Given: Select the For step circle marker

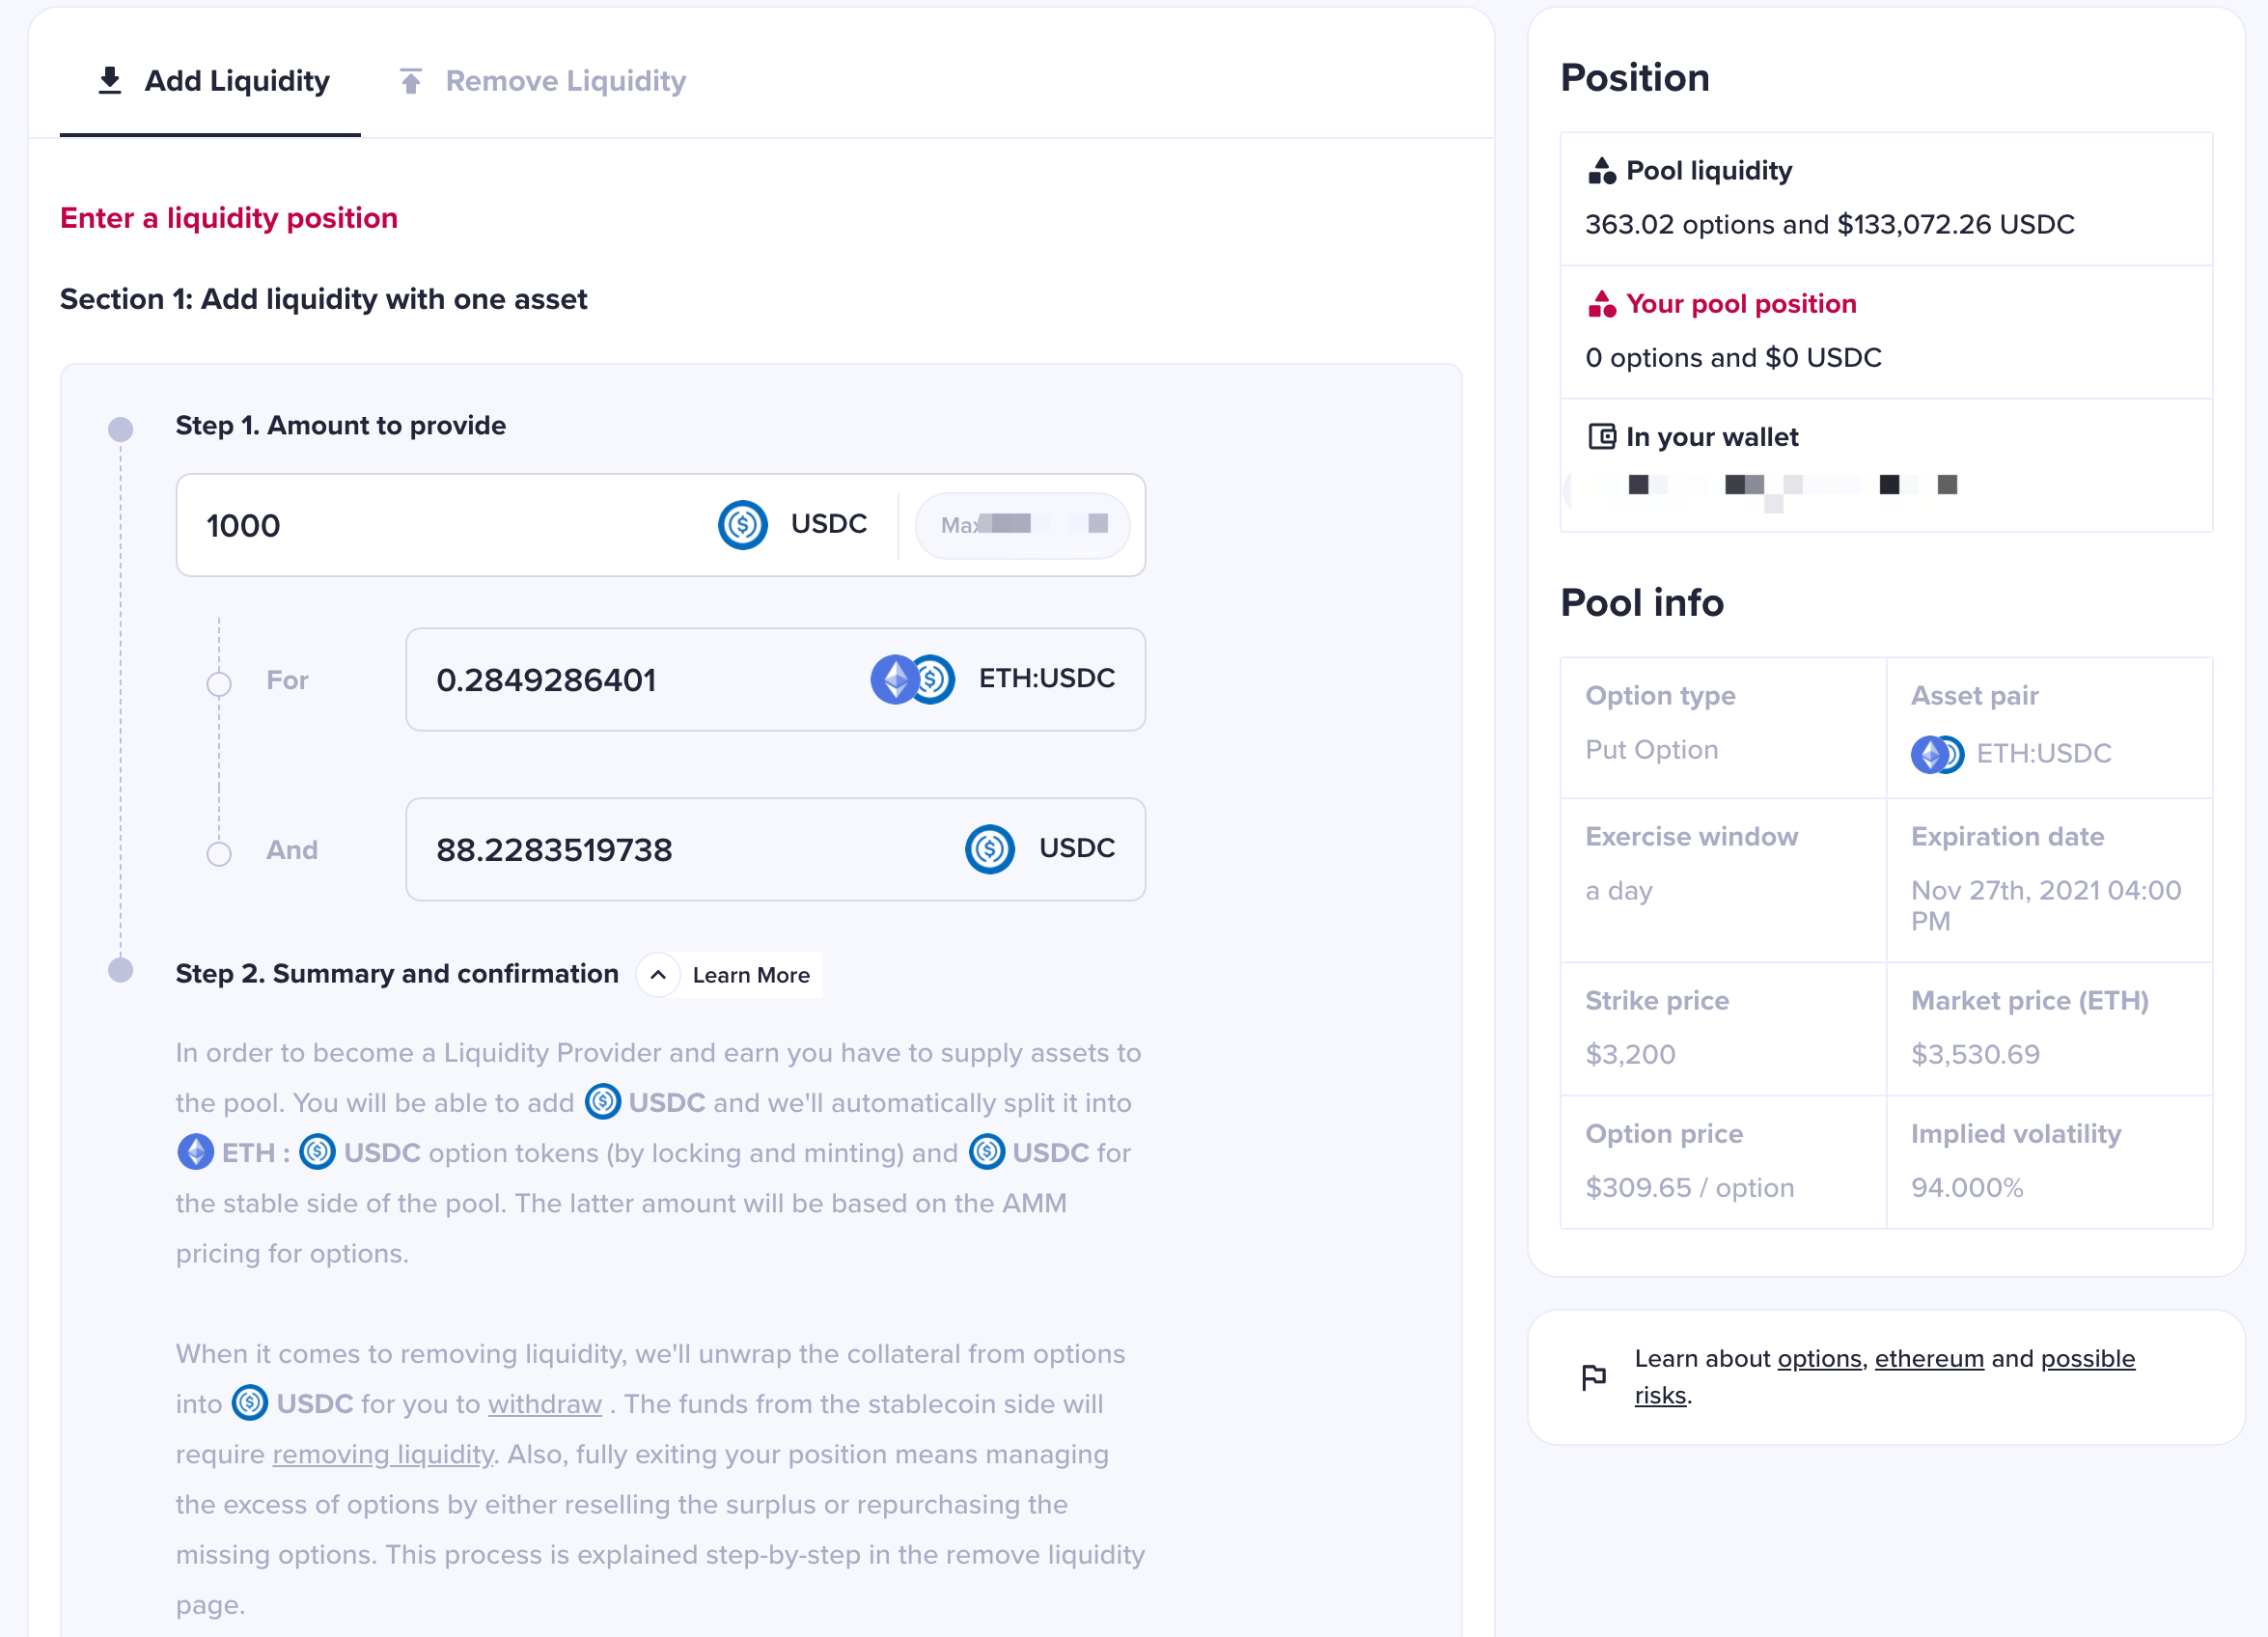Looking at the screenshot, I should tap(219, 684).
